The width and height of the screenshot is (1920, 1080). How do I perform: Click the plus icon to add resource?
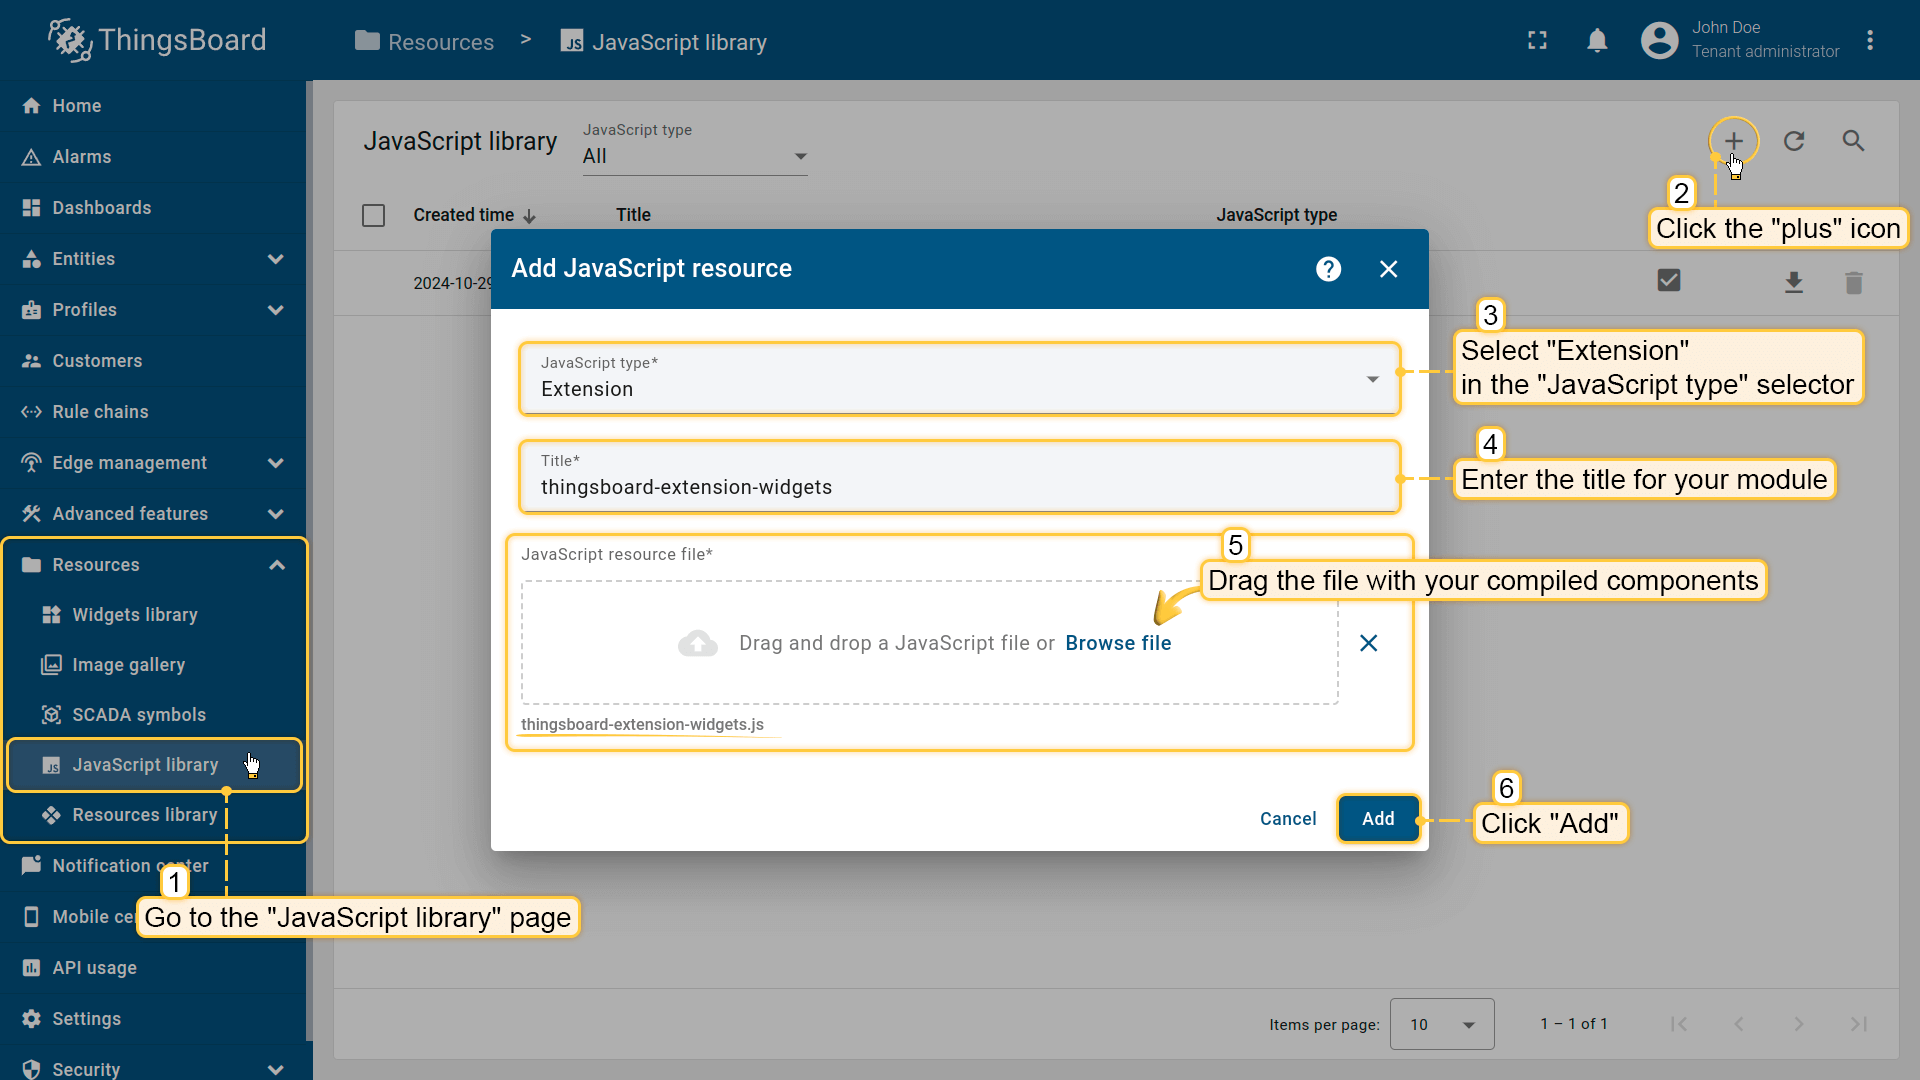pos(1733,141)
